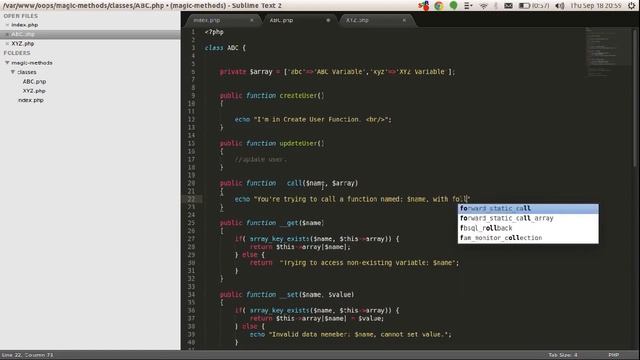
Task: Click the "Trying to access non-existing variable" string
Action: click(369, 263)
